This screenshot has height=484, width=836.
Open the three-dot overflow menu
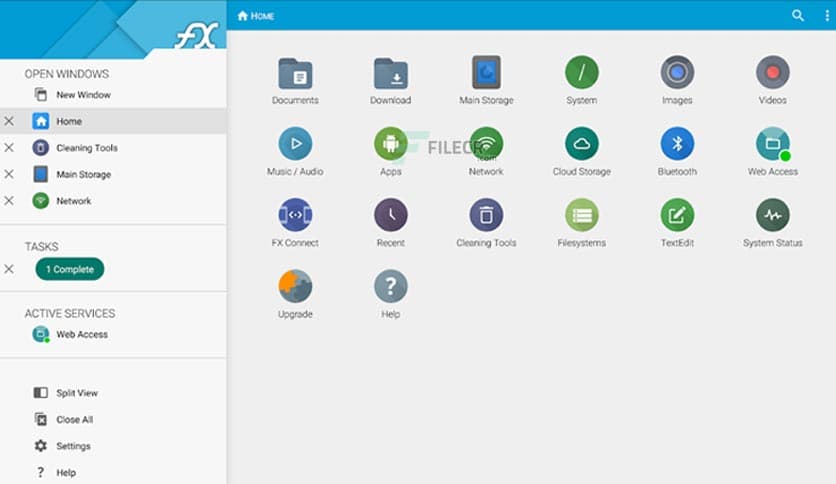[x=827, y=15]
